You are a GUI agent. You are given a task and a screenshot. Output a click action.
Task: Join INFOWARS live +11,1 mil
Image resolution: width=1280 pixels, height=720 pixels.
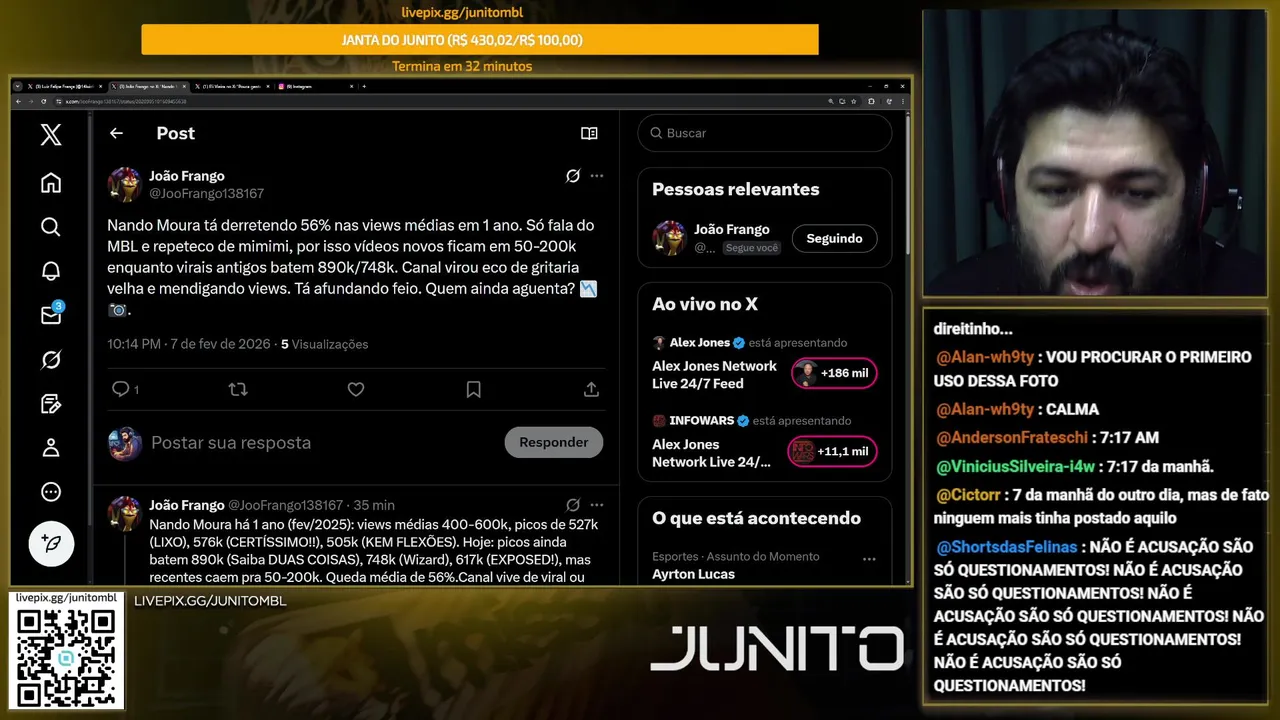(832, 451)
